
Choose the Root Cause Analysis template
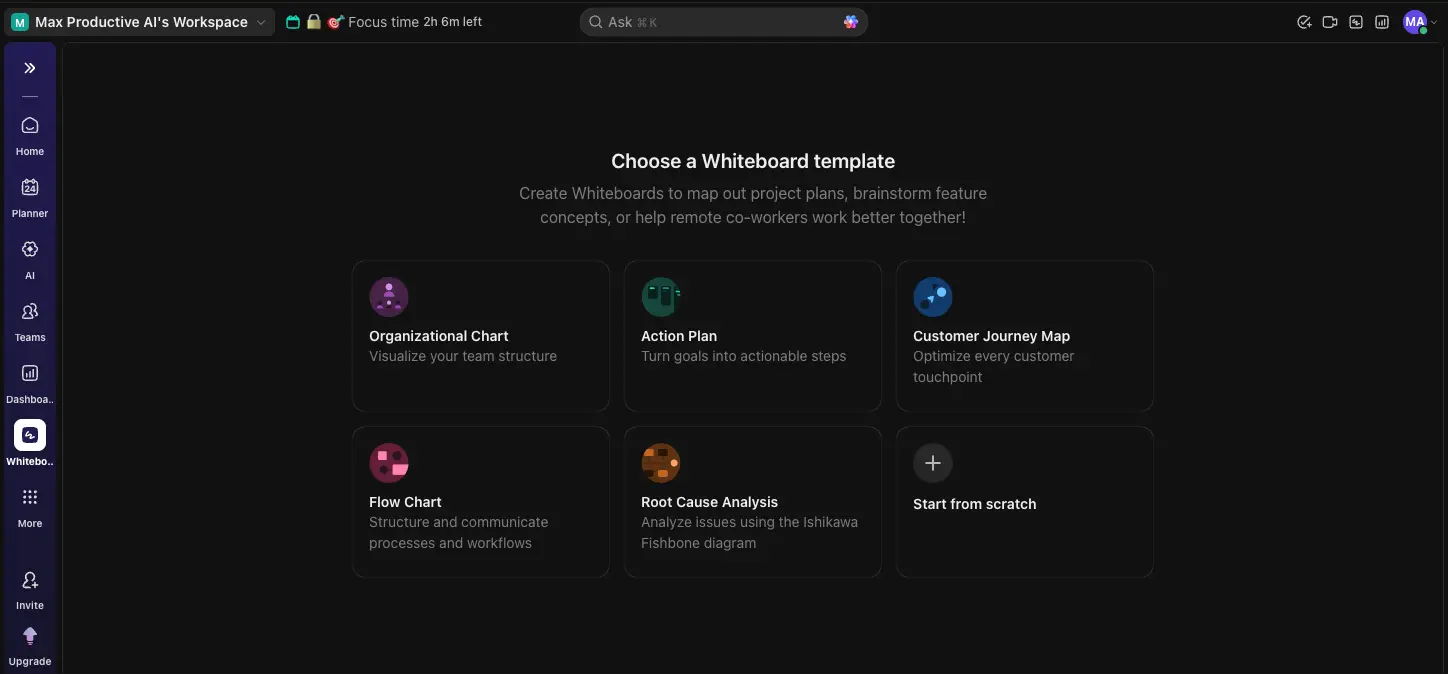pyautogui.click(x=752, y=502)
